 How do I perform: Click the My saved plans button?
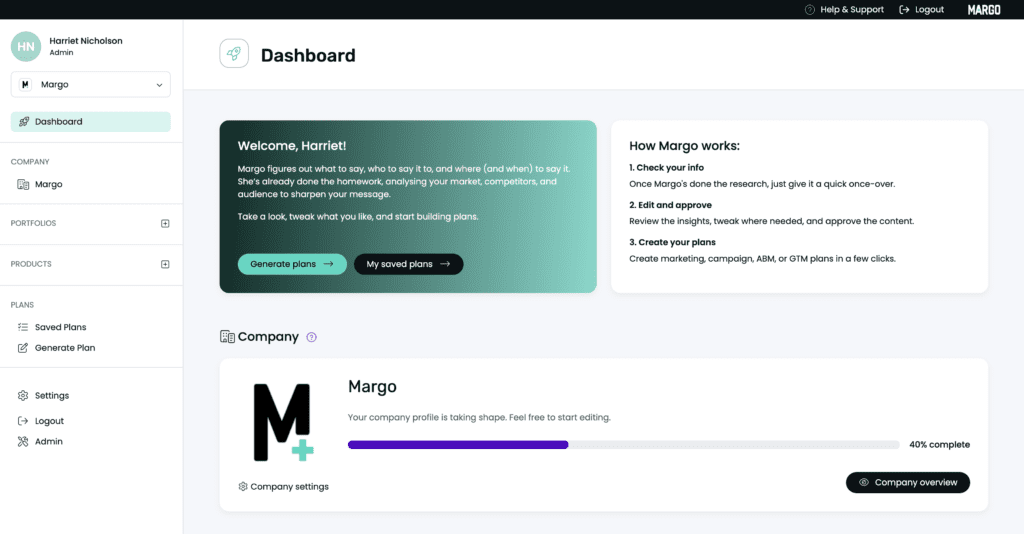[409, 264]
